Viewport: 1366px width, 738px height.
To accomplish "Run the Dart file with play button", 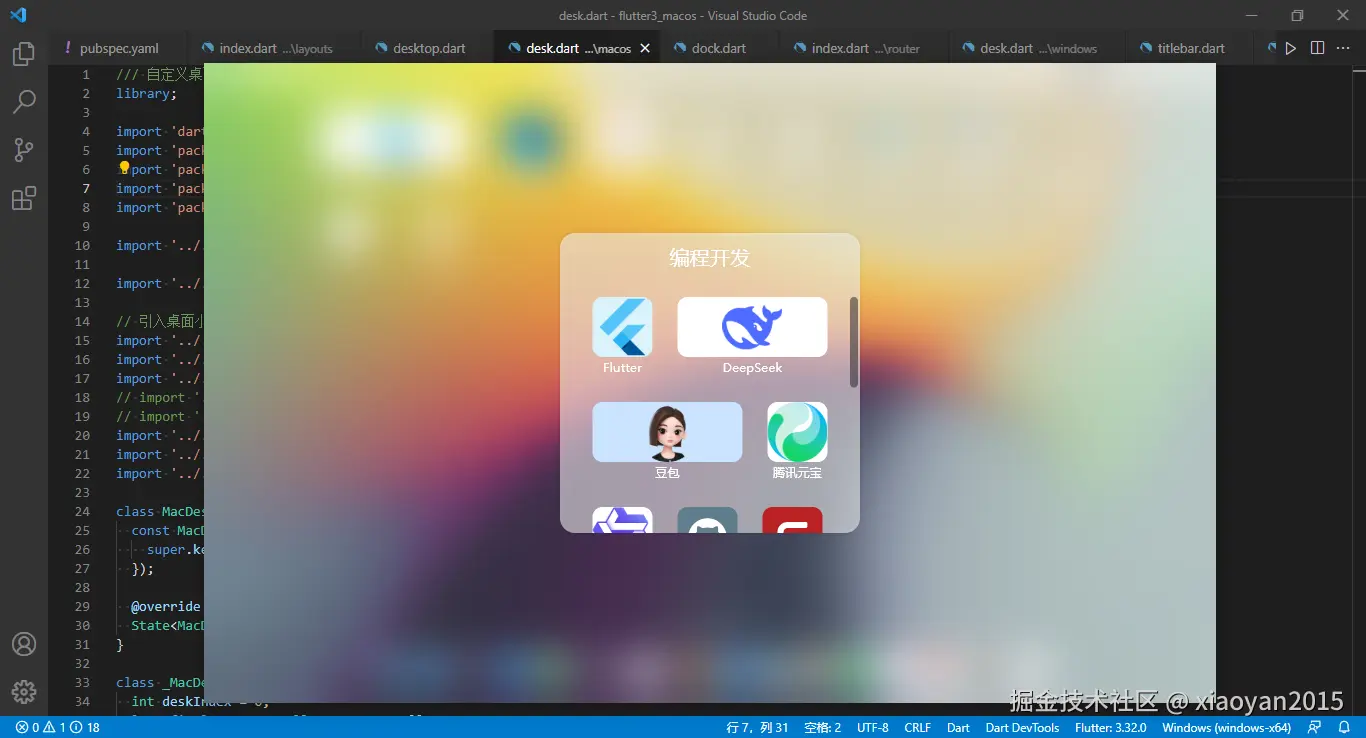I will (x=1291, y=48).
